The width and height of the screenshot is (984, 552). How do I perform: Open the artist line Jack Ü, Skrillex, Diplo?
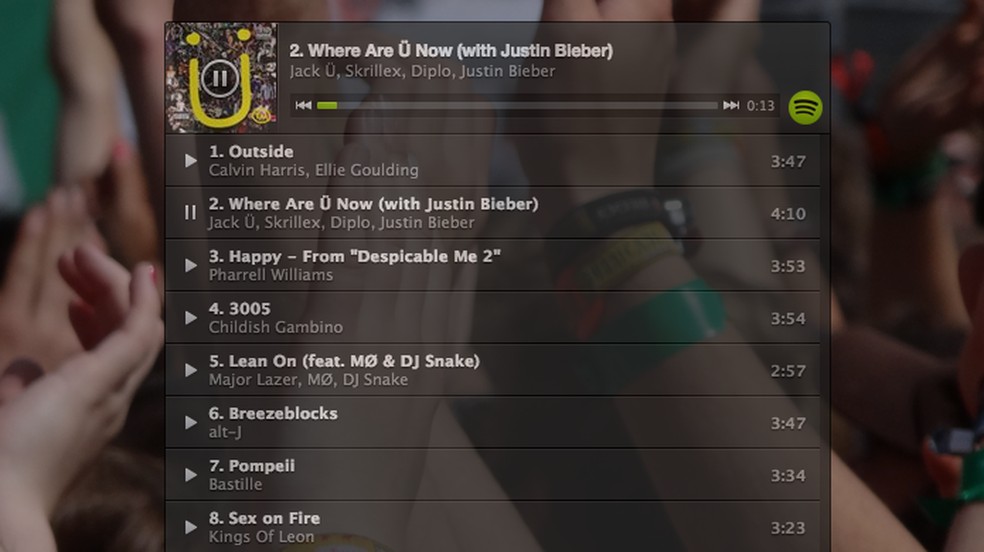[422, 72]
